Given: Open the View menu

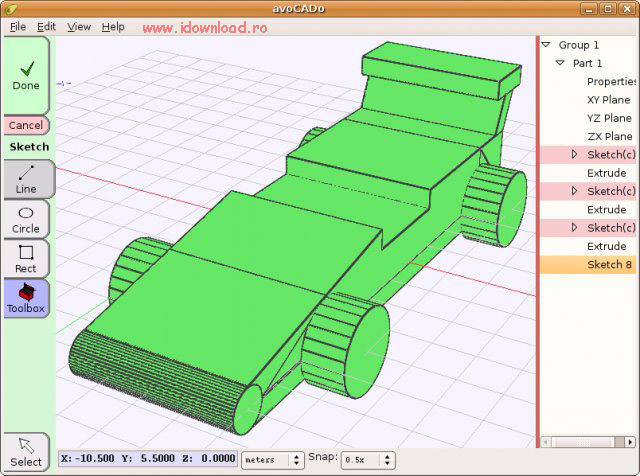Looking at the screenshot, I should pyautogui.click(x=79, y=27).
